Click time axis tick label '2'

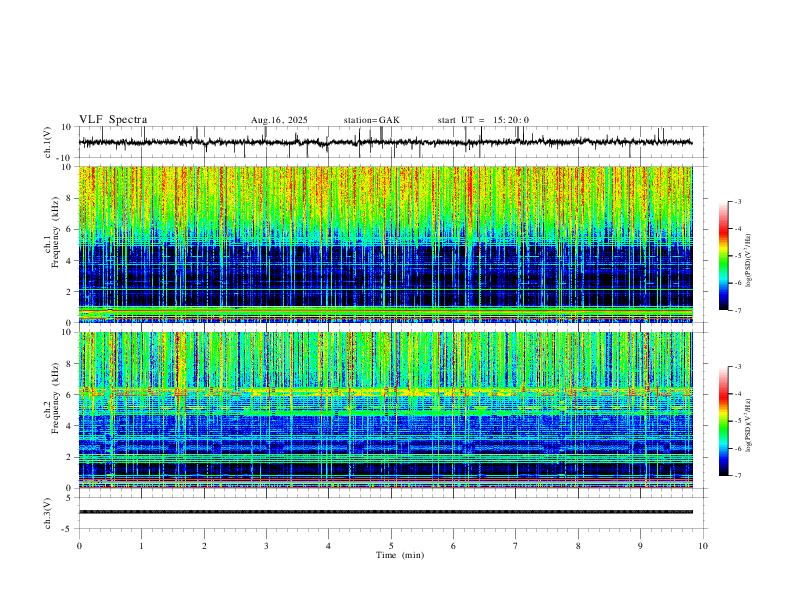coord(204,546)
